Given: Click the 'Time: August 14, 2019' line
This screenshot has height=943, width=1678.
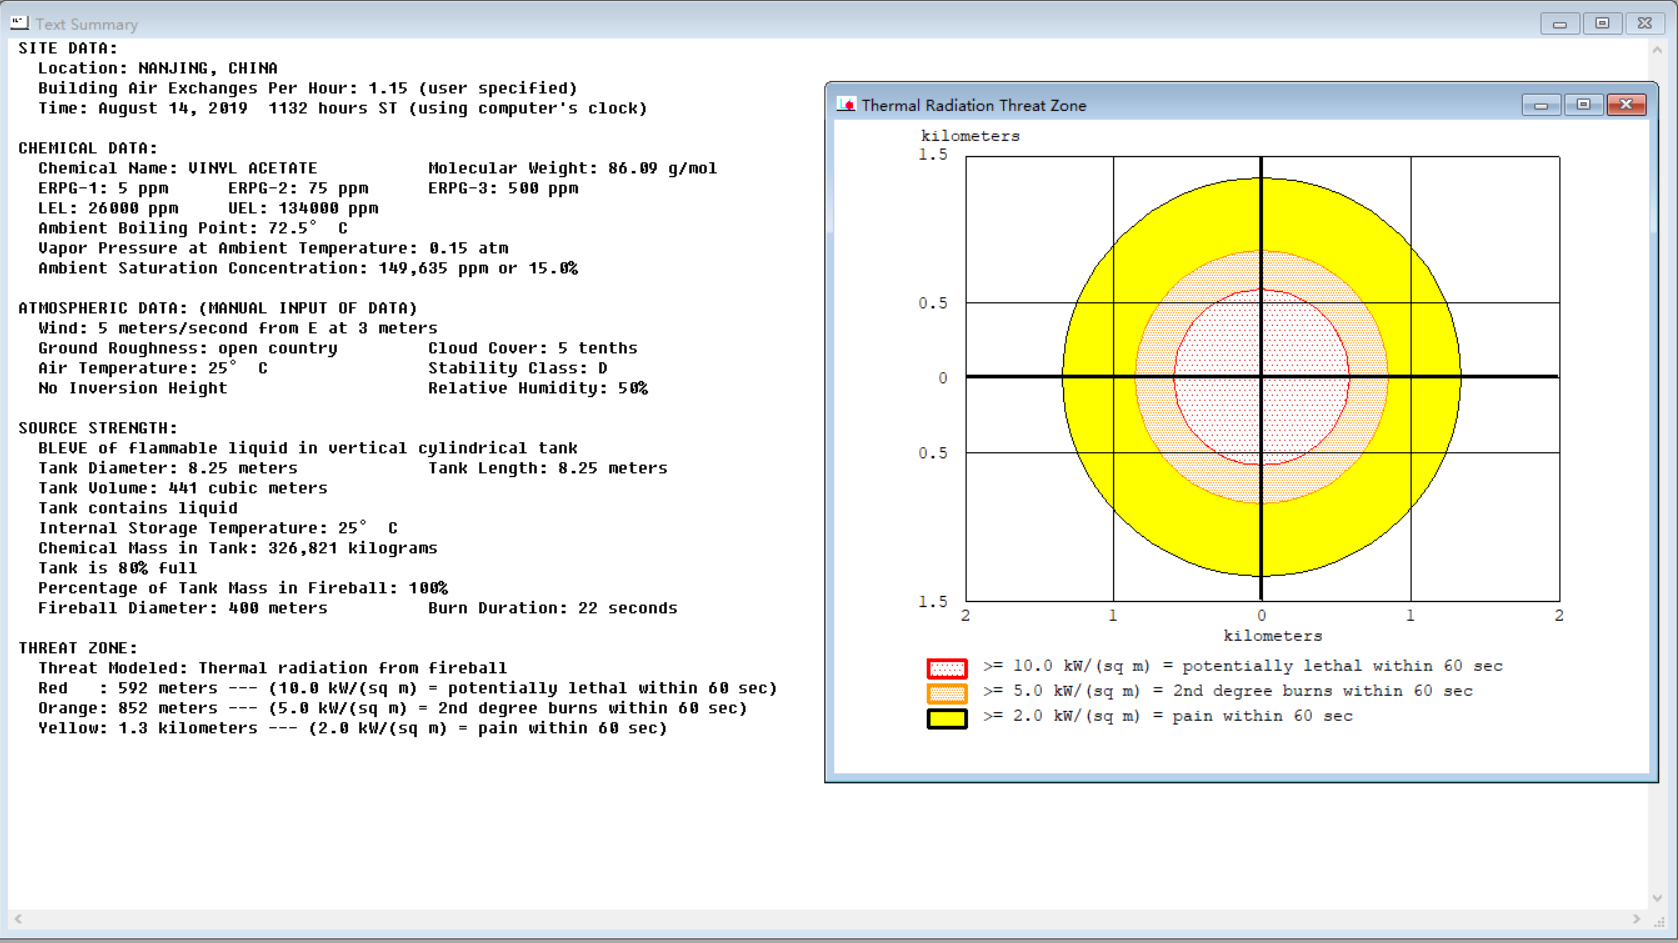Looking at the screenshot, I should point(343,108).
